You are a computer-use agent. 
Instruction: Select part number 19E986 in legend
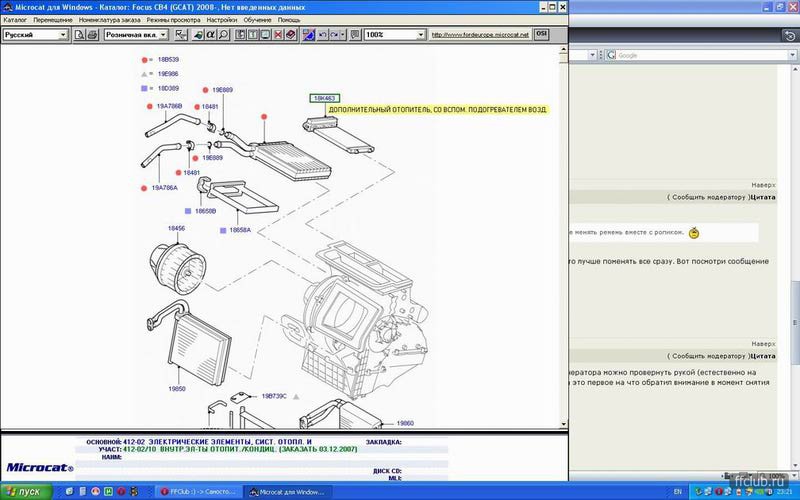[x=168, y=74]
